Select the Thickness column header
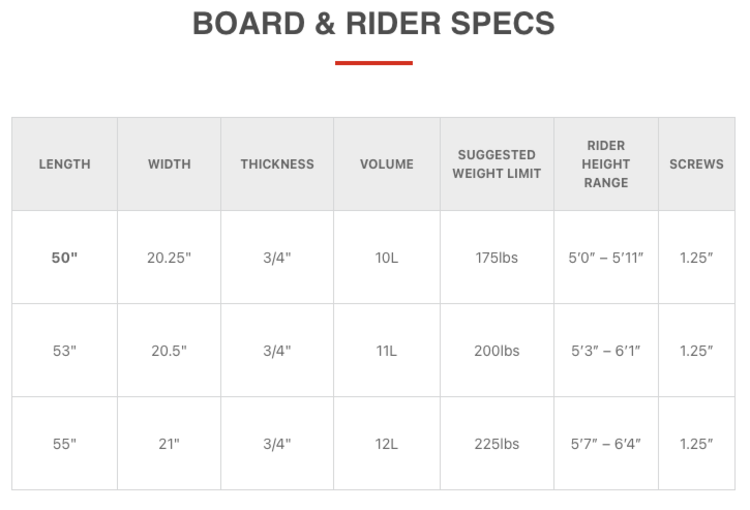 click(x=277, y=164)
